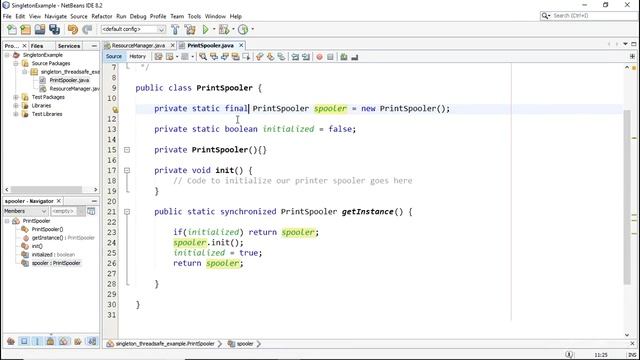Click the Next Bookmark editor icon
Viewport: 640px width, 360px height.
(x=270, y=57)
